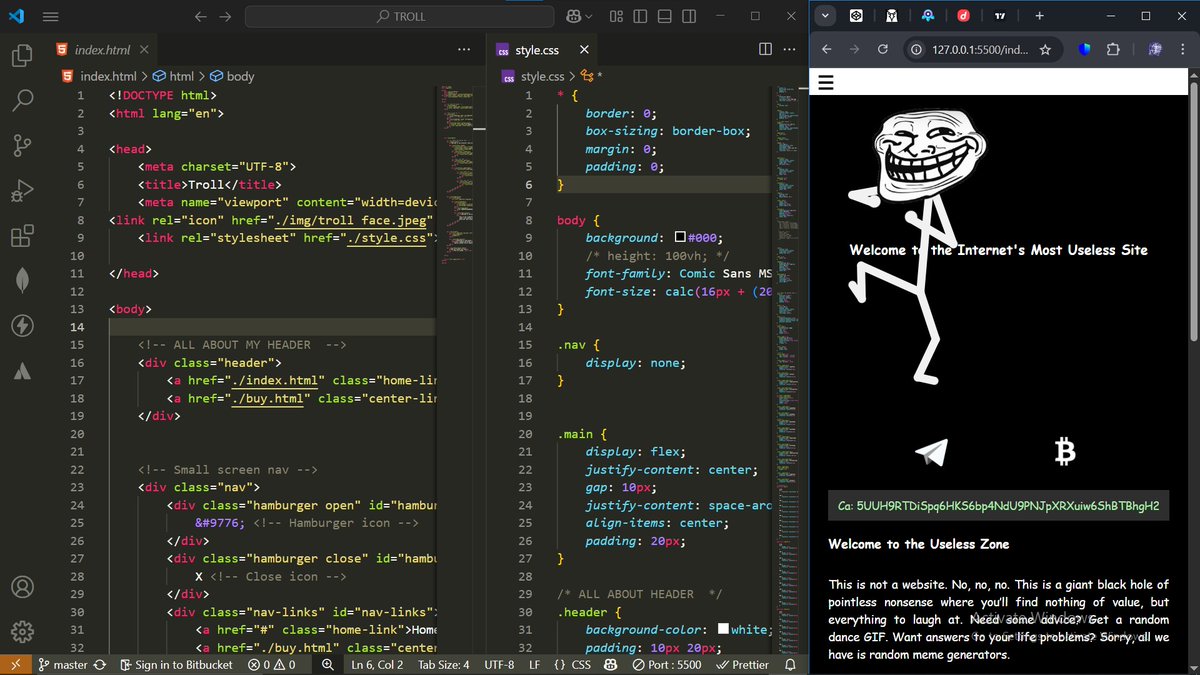The height and width of the screenshot is (675, 1200).
Task: Expand the Copilot dropdown arrow in title bar
Action: coord(589,16)
